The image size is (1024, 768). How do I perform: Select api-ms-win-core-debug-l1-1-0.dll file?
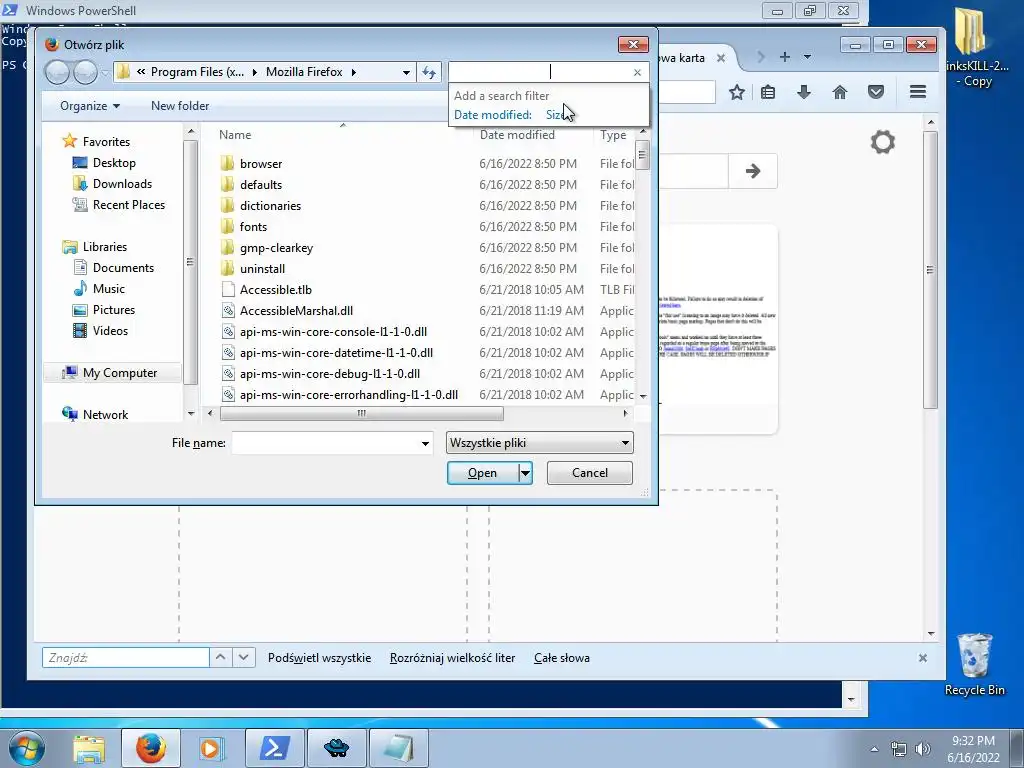pos(329,374)
